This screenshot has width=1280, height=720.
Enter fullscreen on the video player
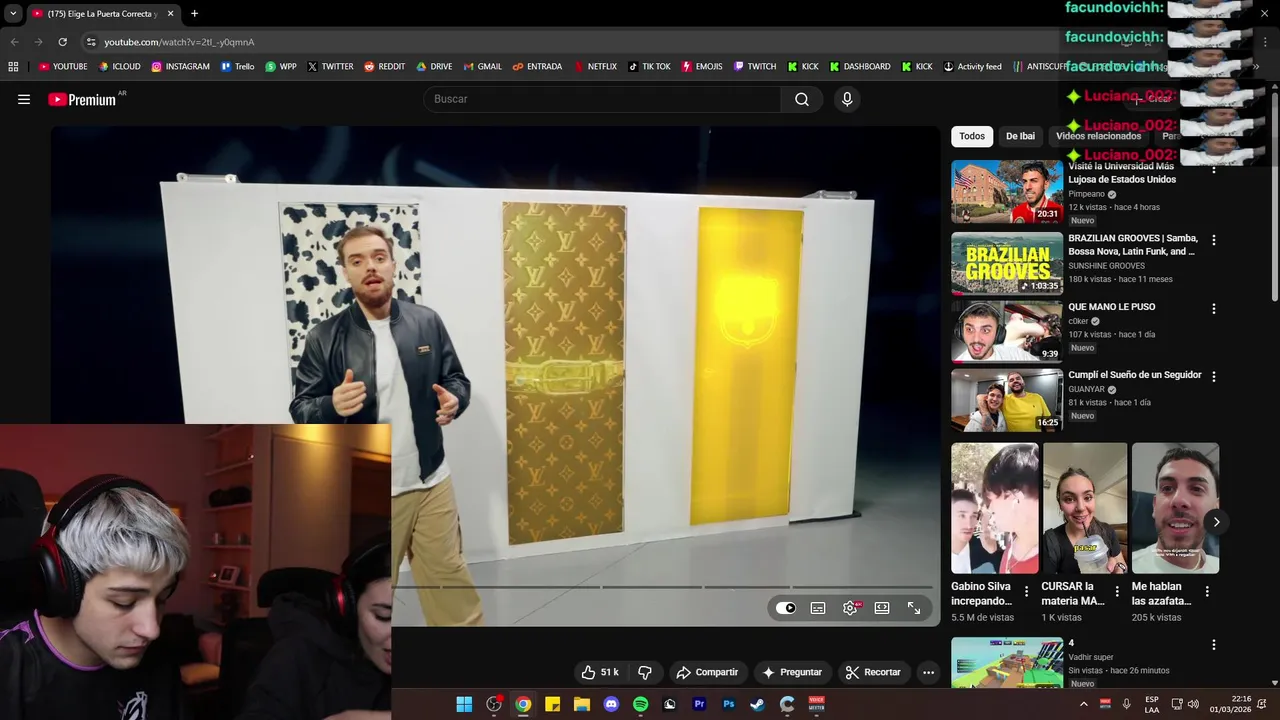(914, 608)
